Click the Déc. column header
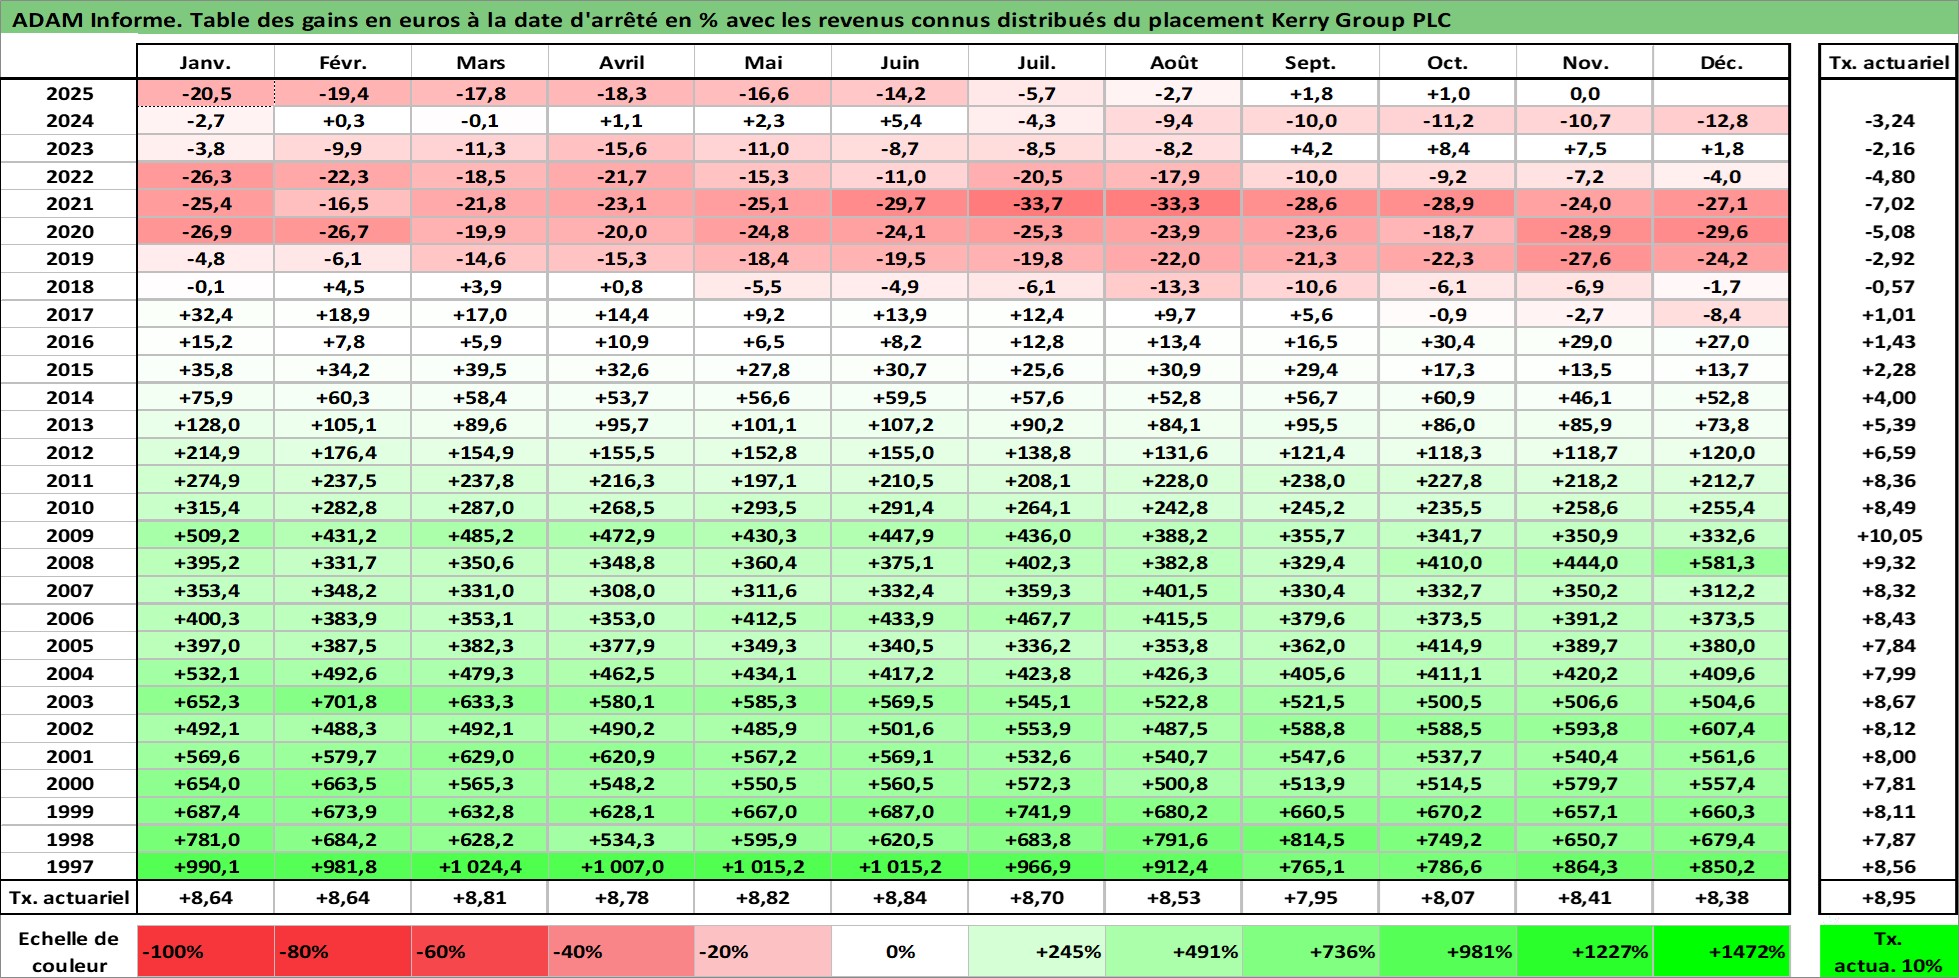1959x978 pixels. coord(1721,62)
